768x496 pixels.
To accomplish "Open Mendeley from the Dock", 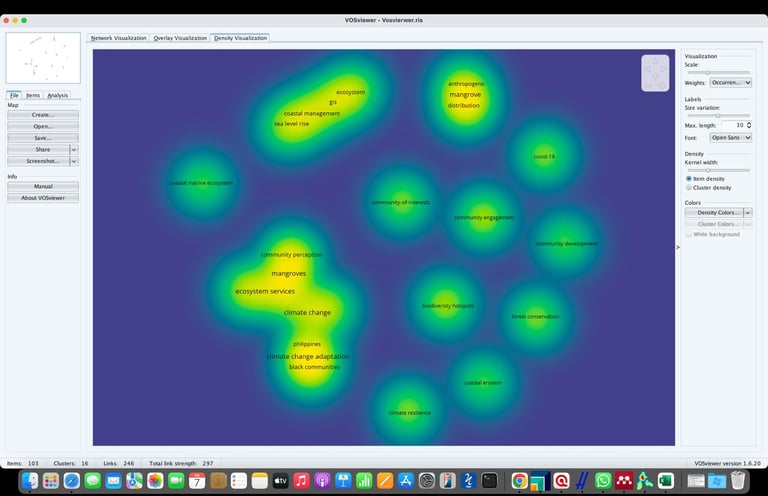I will [x=624, y=481].
